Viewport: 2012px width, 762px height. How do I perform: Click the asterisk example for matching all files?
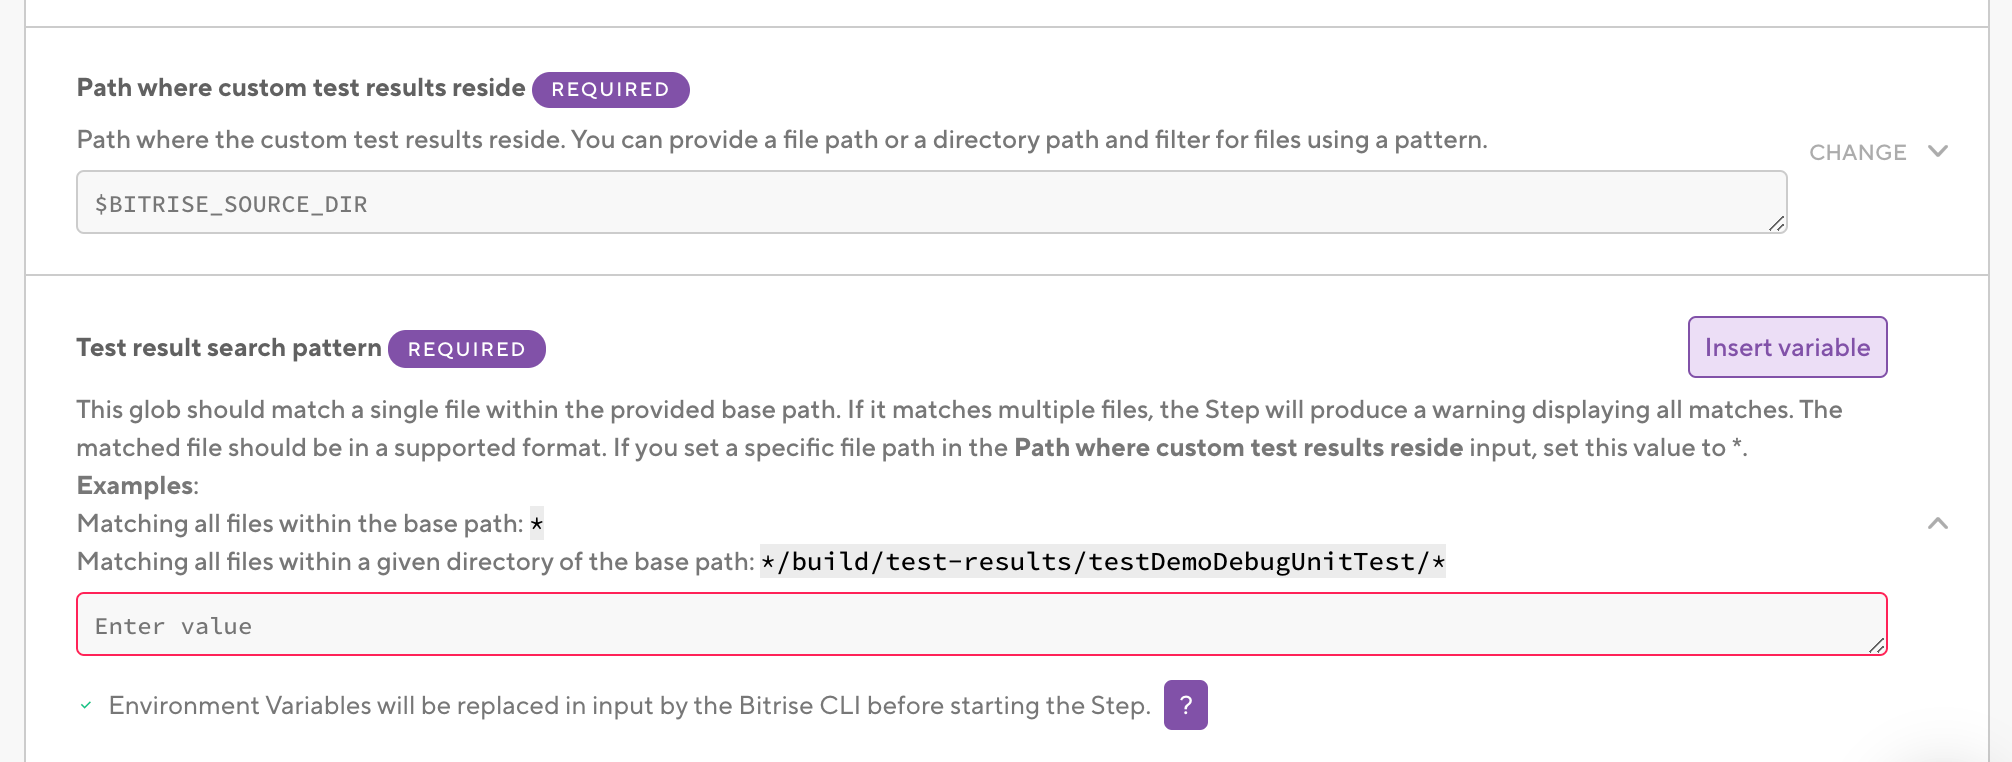point(537,523)
